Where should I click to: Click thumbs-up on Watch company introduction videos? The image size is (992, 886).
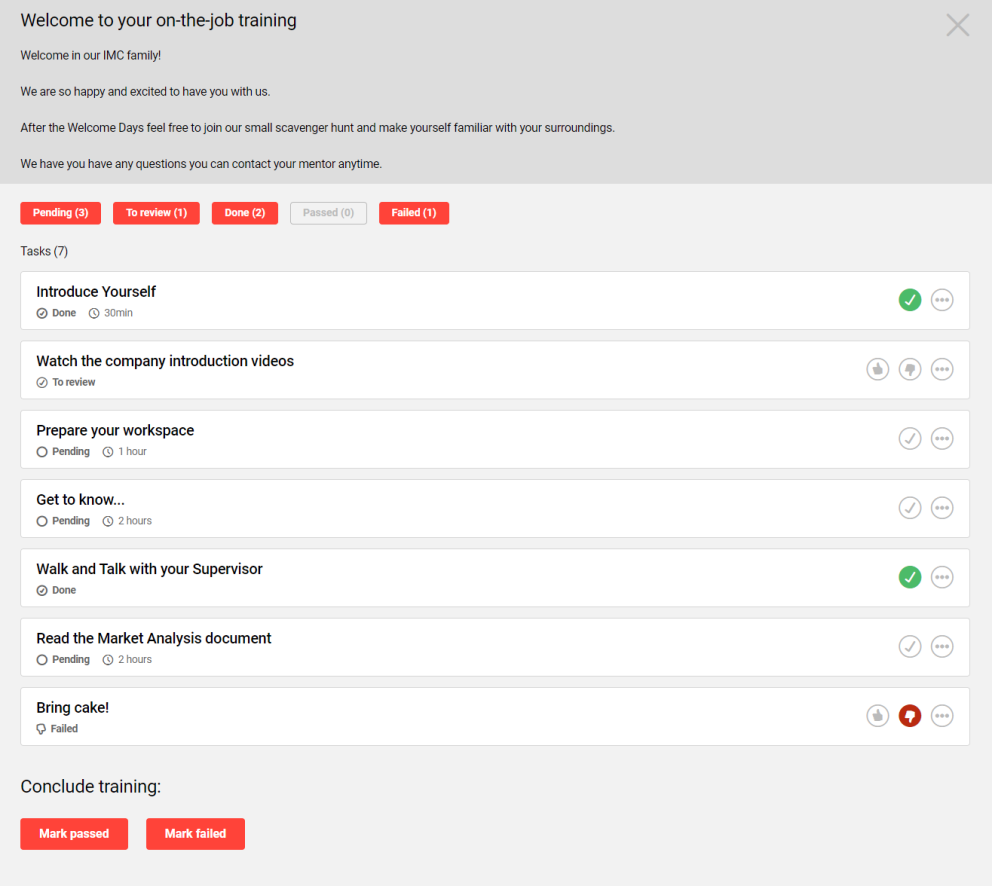pos(877,369)
